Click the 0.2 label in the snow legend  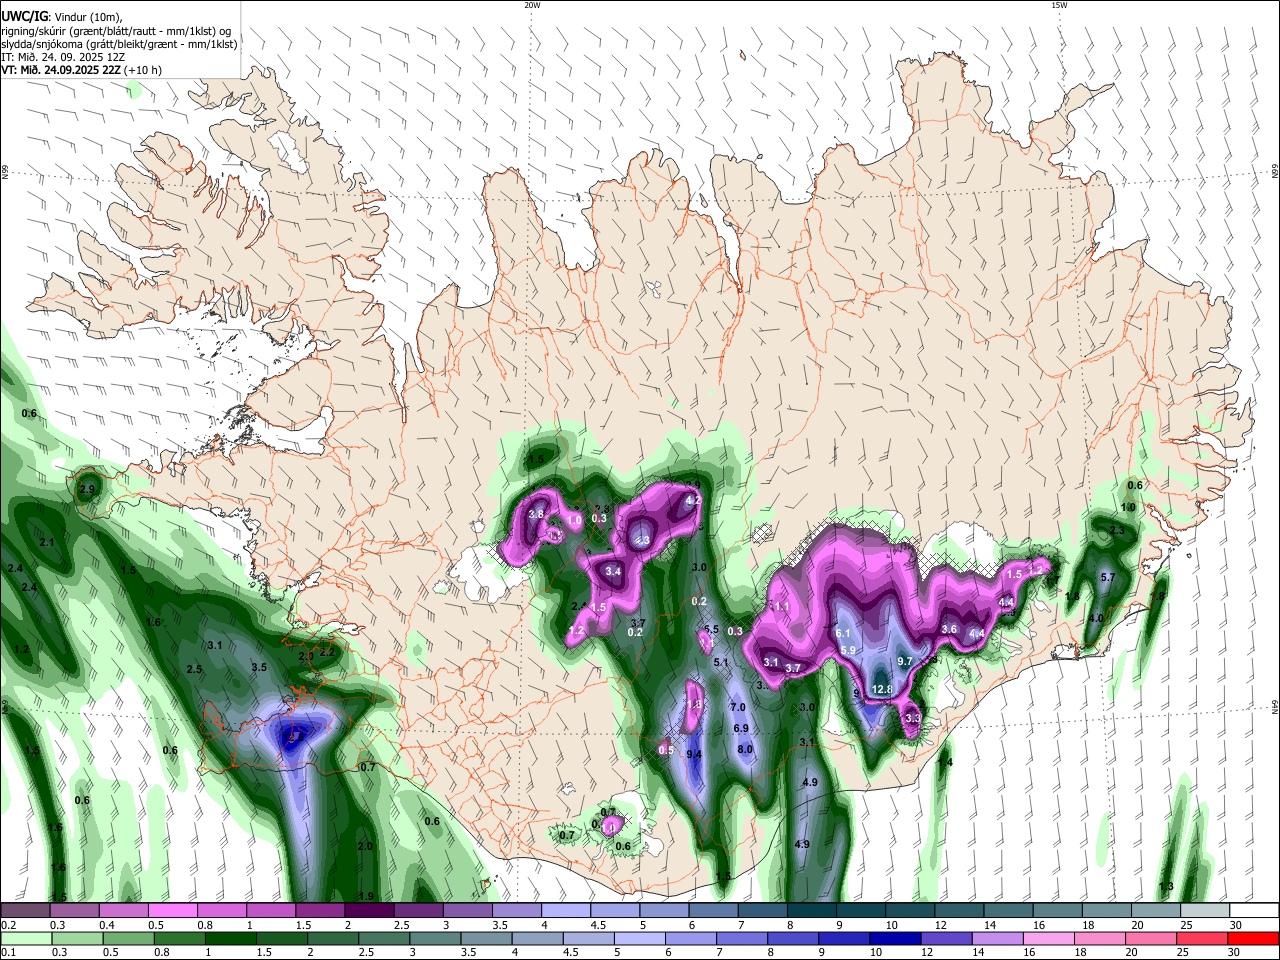tap(8, 925)
